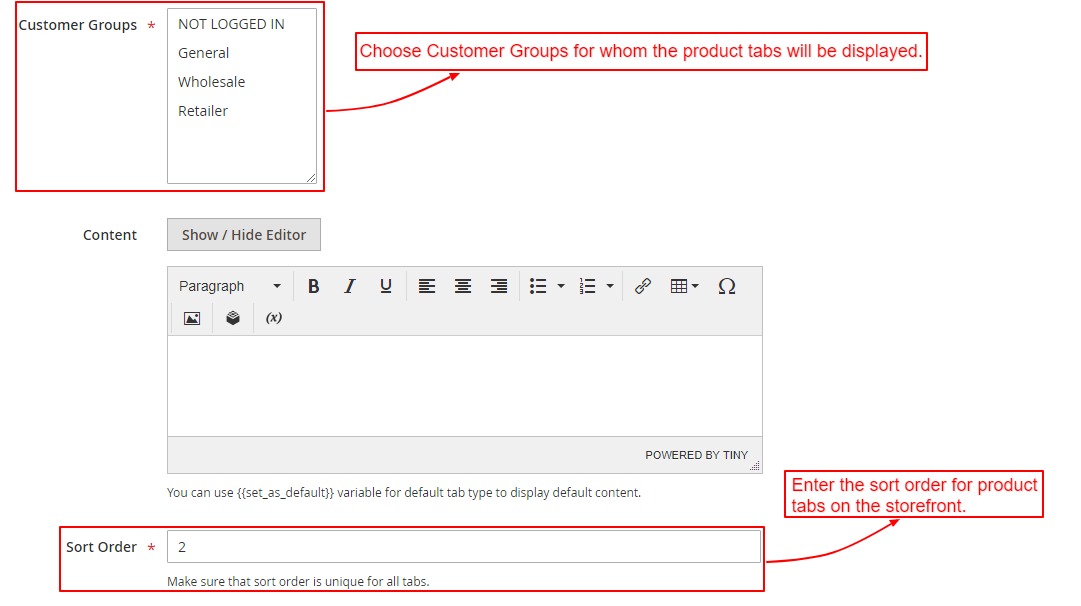The width and height of the screenshot is (1081, 606).
Task: Insert a variable using the (x) icon
Action: point(272,317)
